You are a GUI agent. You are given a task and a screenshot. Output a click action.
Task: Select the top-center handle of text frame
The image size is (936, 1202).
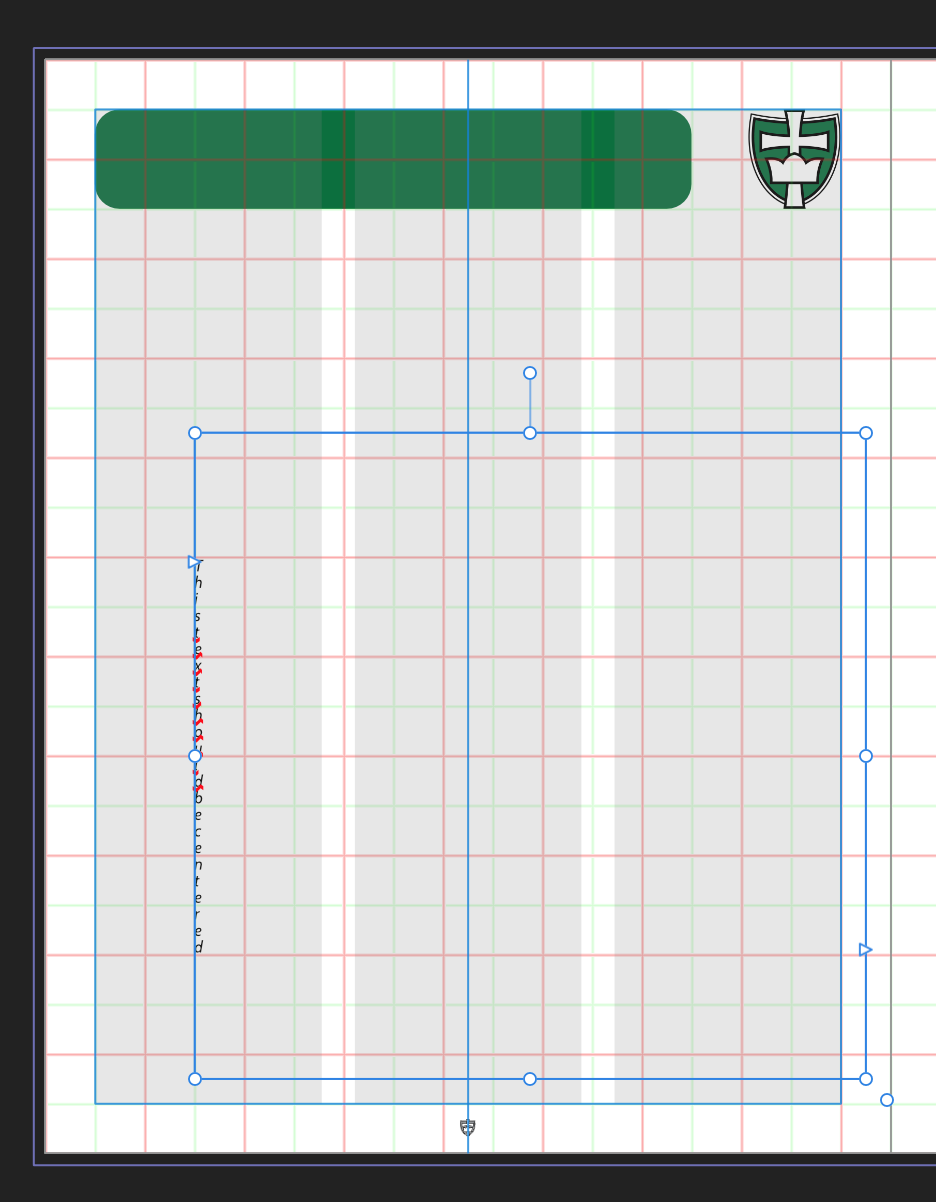coord(530,433)
